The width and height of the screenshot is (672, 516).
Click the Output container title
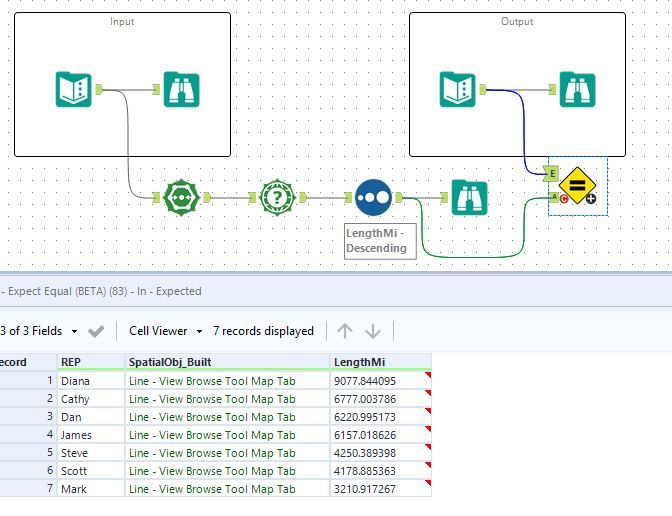coord(517,21)
